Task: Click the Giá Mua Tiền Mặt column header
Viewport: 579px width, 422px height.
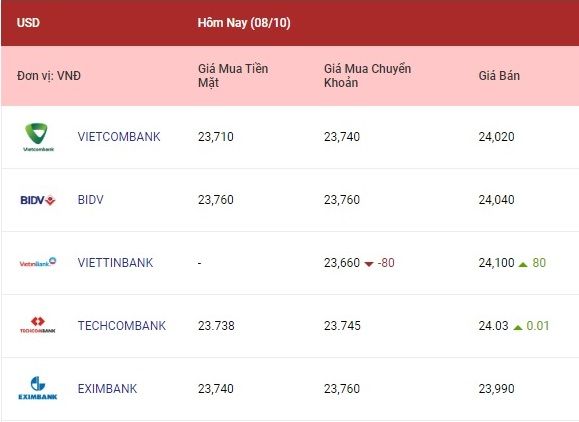Action: click(233, 76)
